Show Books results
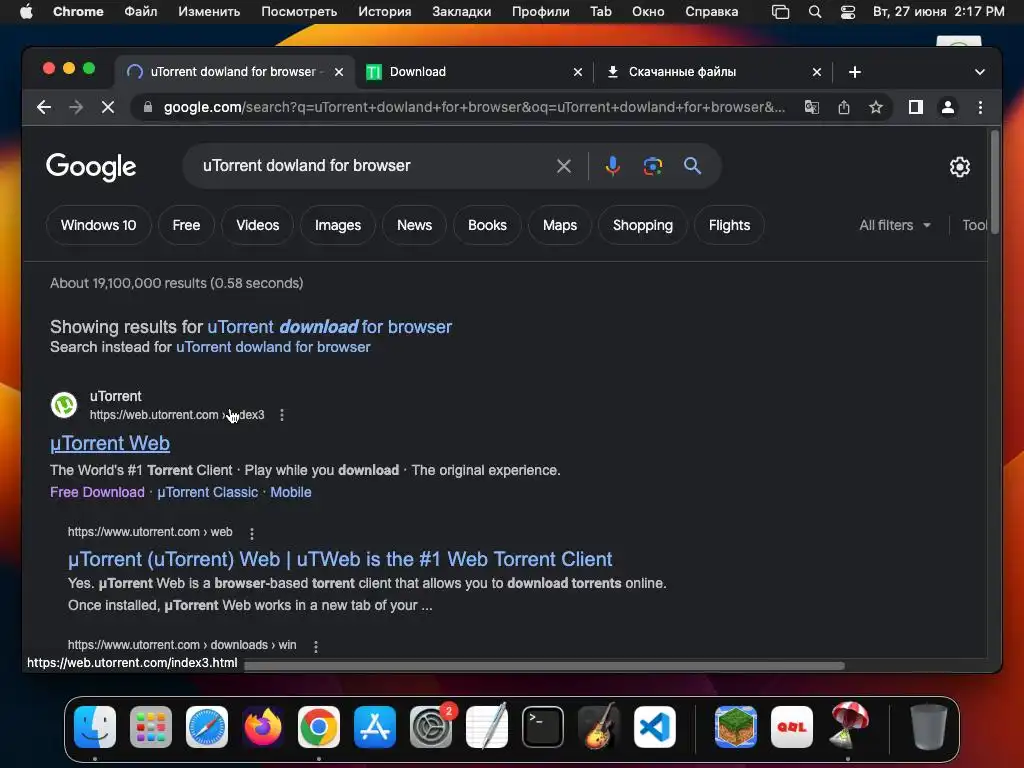 (487, 225)
